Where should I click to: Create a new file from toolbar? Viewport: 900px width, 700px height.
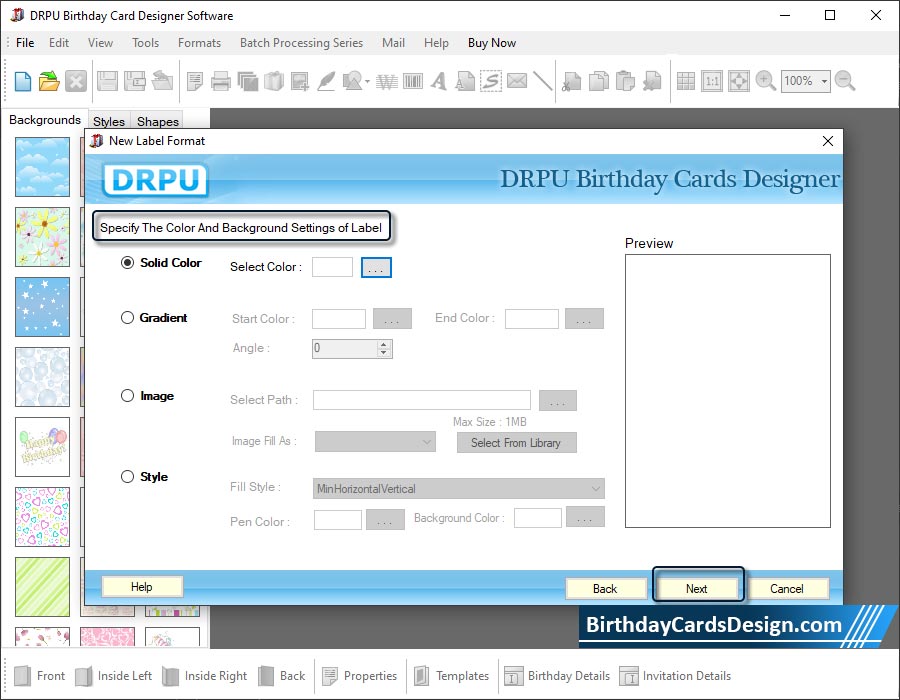click(22, 81)
